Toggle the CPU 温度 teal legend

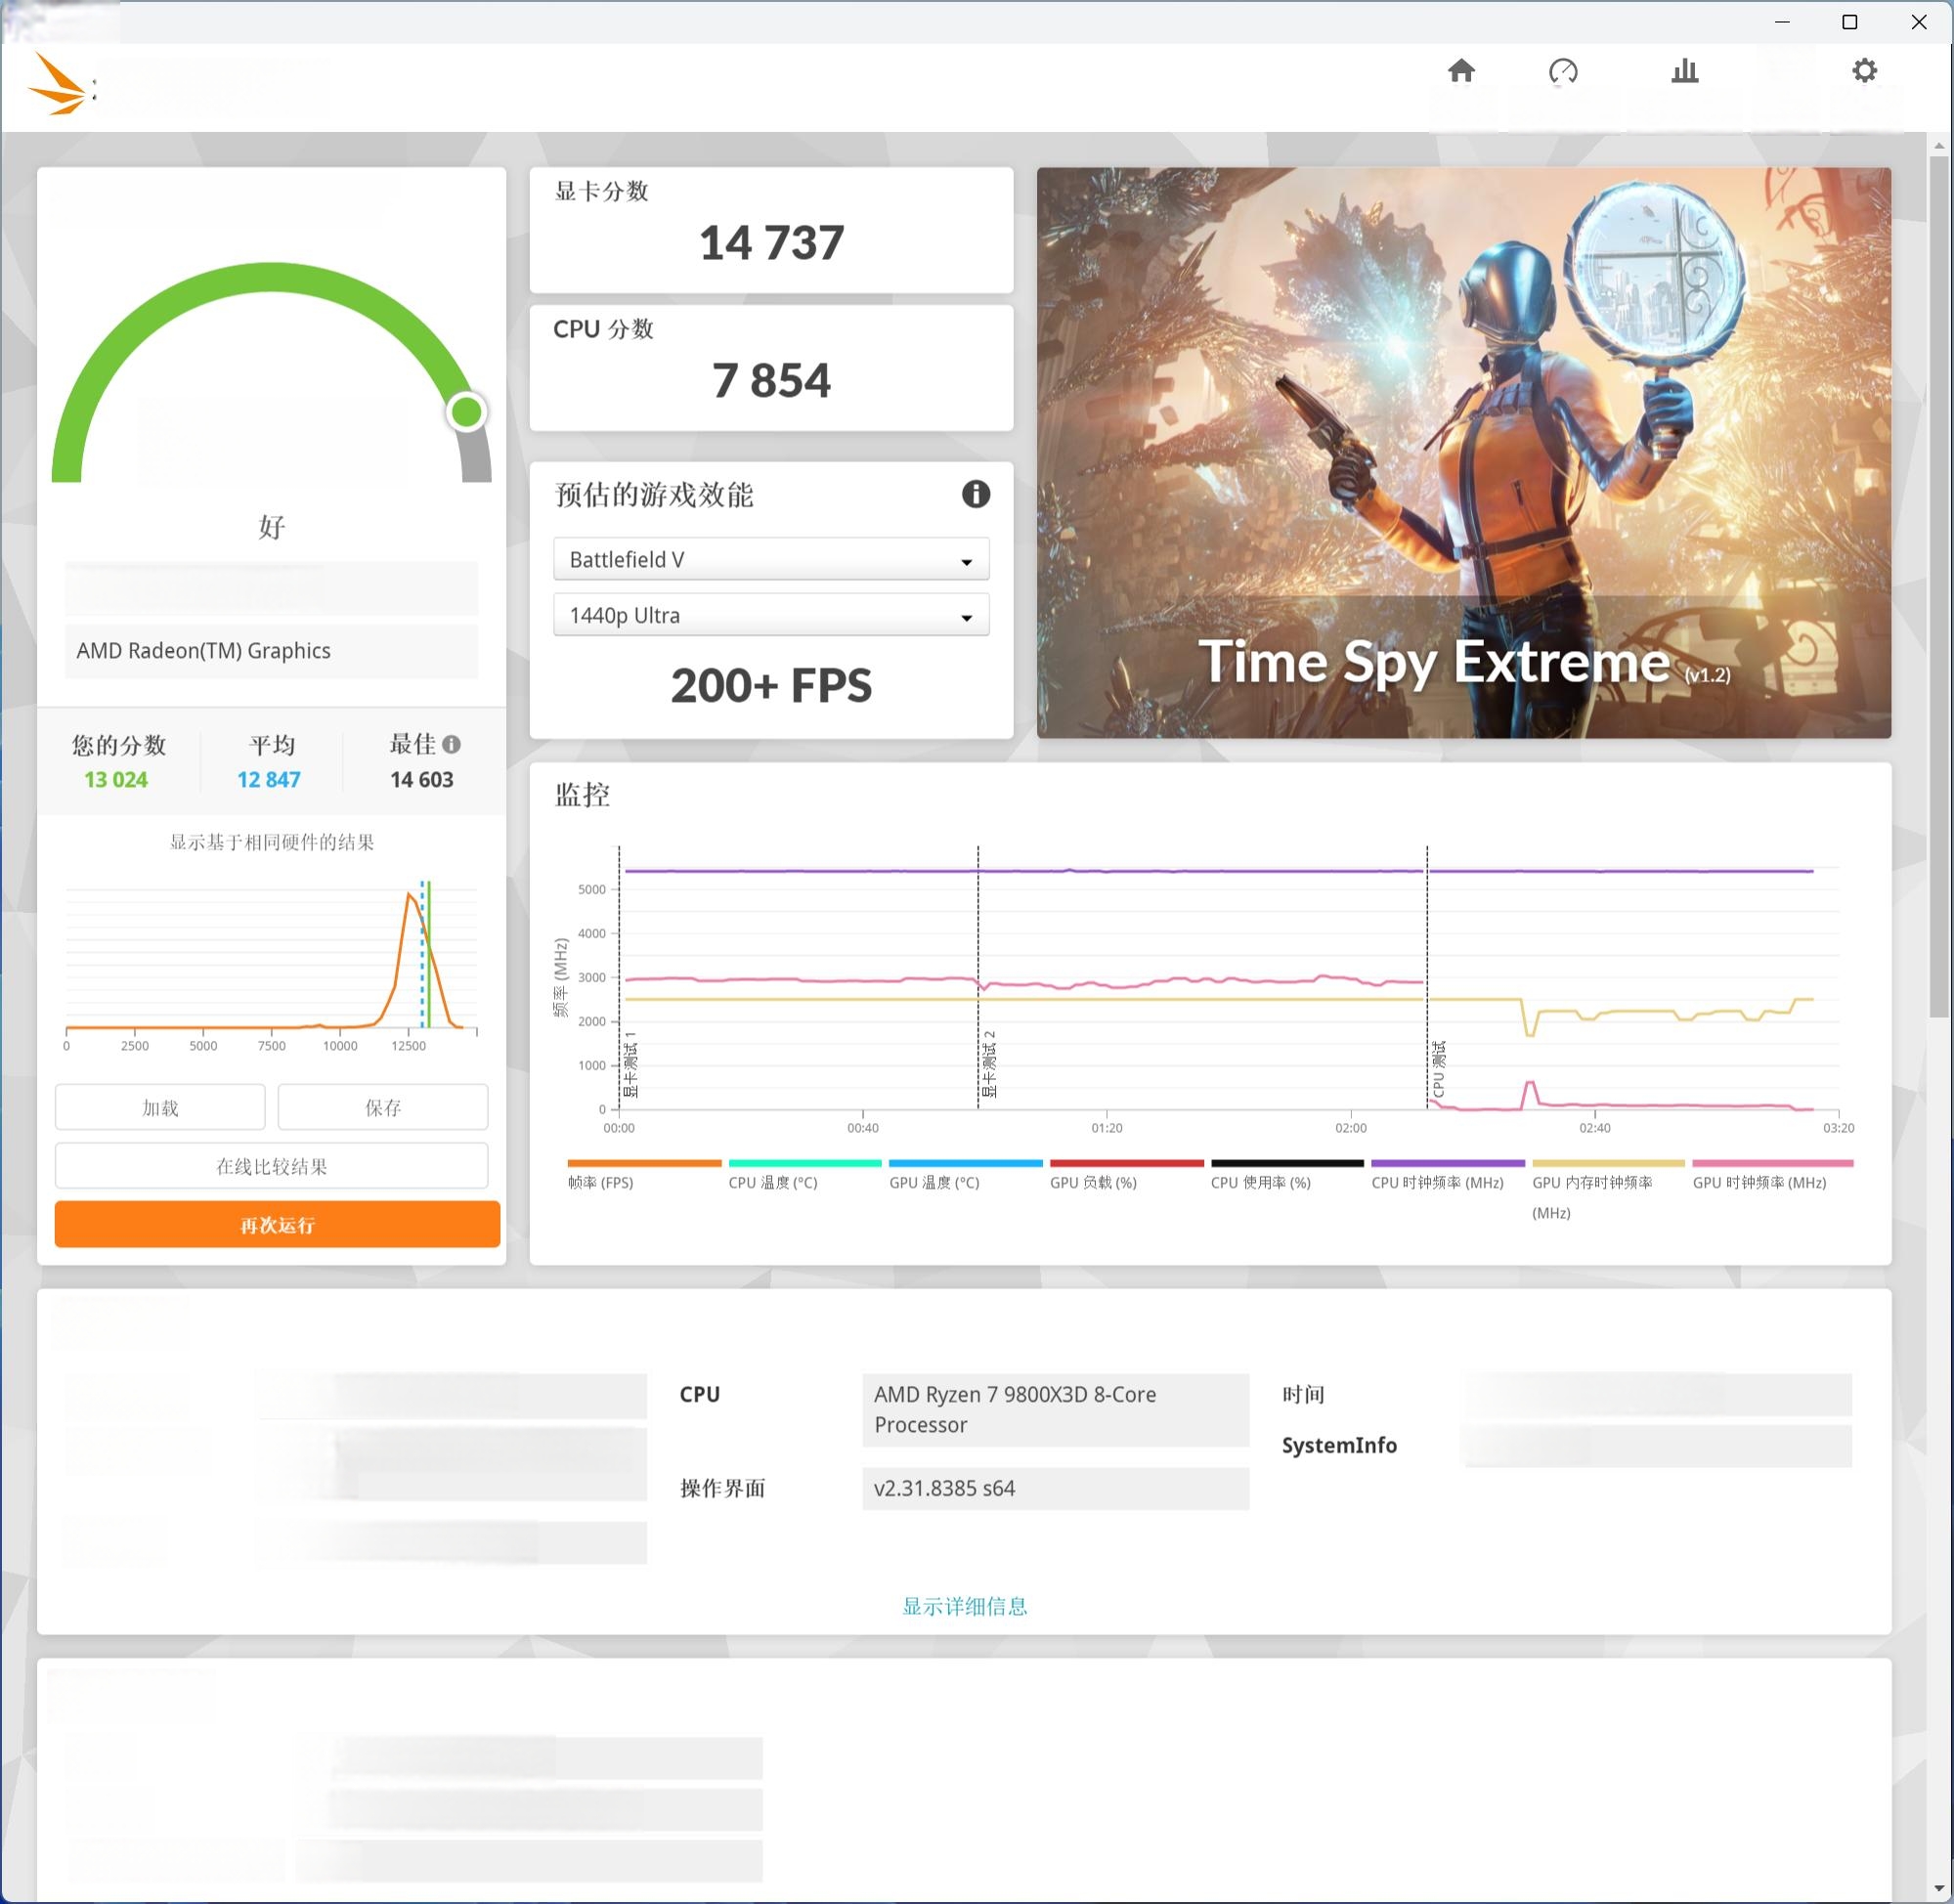805,1174
